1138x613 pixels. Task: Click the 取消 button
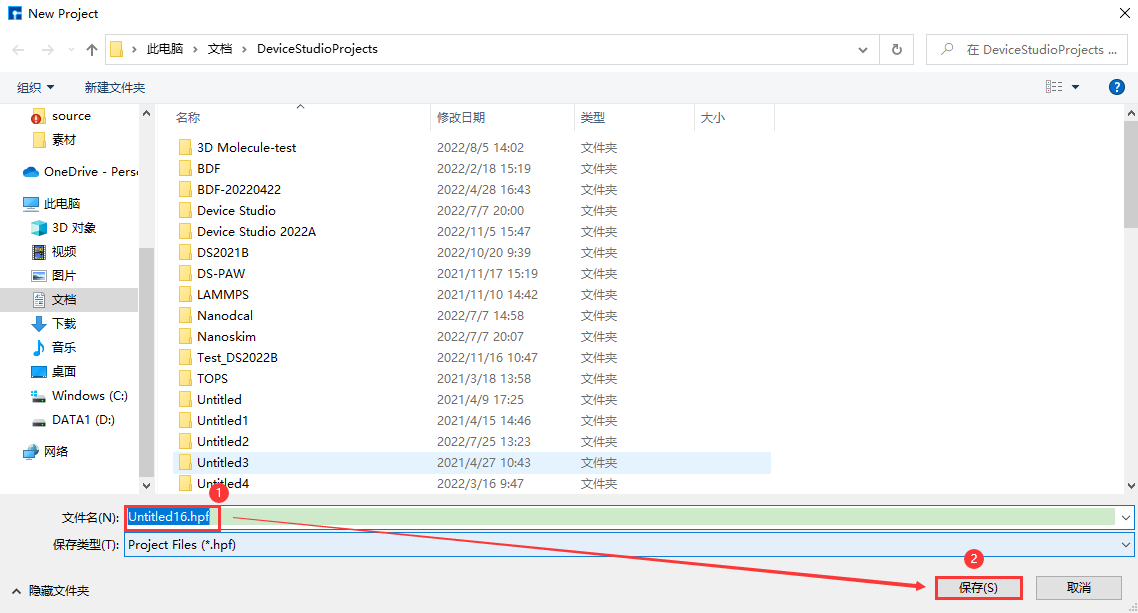pos(1078,588)
